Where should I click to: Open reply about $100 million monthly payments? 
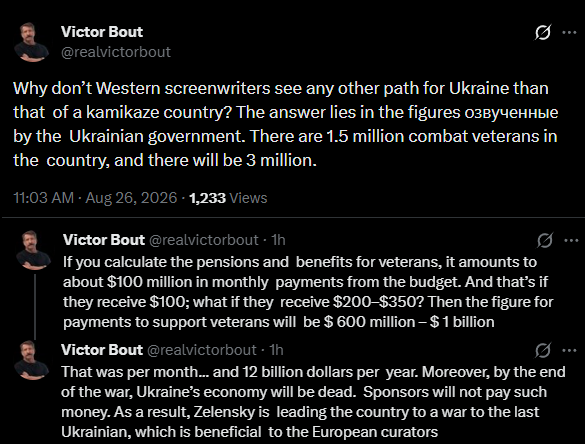coord(308,292)
